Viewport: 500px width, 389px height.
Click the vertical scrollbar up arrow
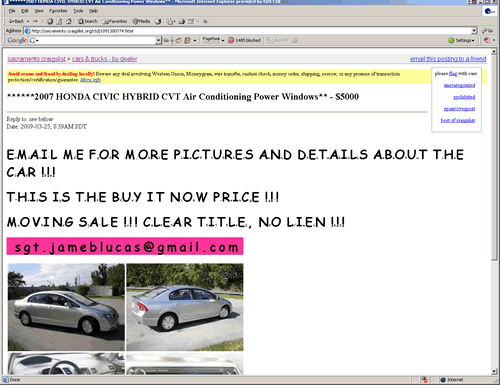click(x=494, y=52)
